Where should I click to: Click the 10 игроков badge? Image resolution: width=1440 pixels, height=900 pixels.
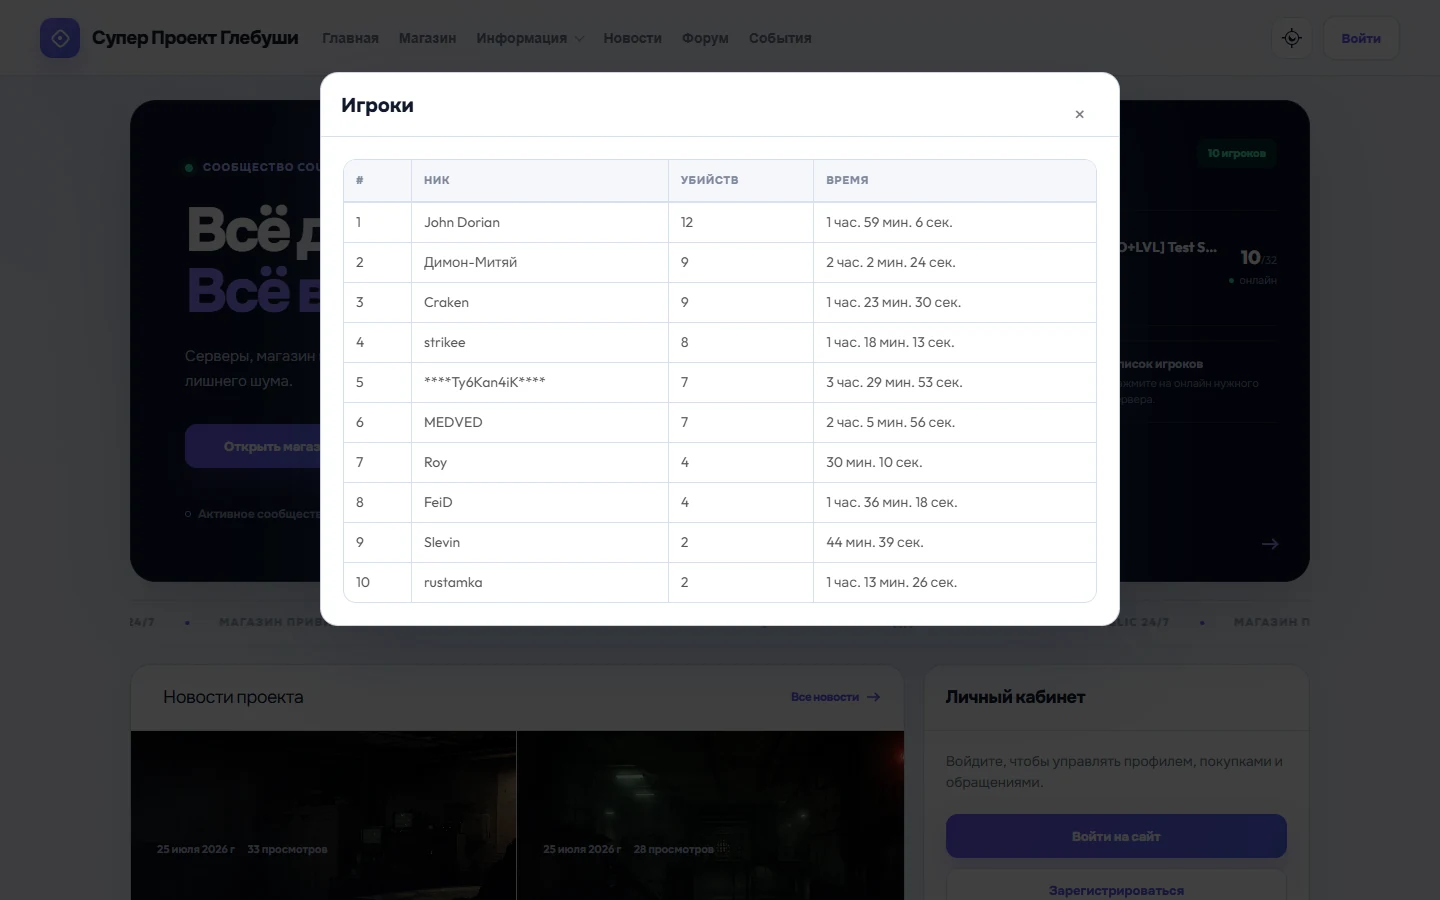coord(1236,153)
